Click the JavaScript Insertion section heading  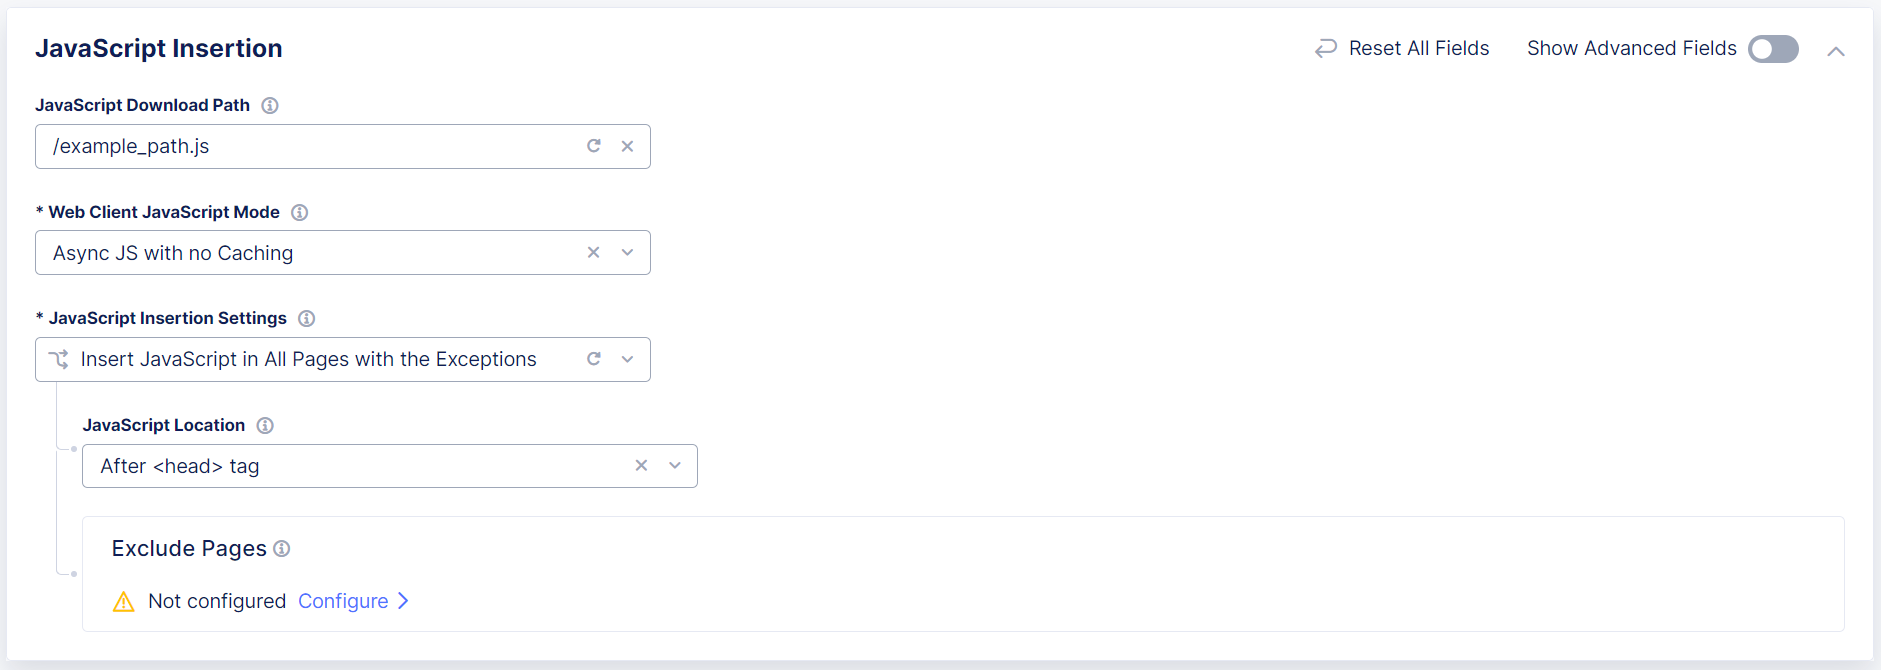[x=158, y=48]
